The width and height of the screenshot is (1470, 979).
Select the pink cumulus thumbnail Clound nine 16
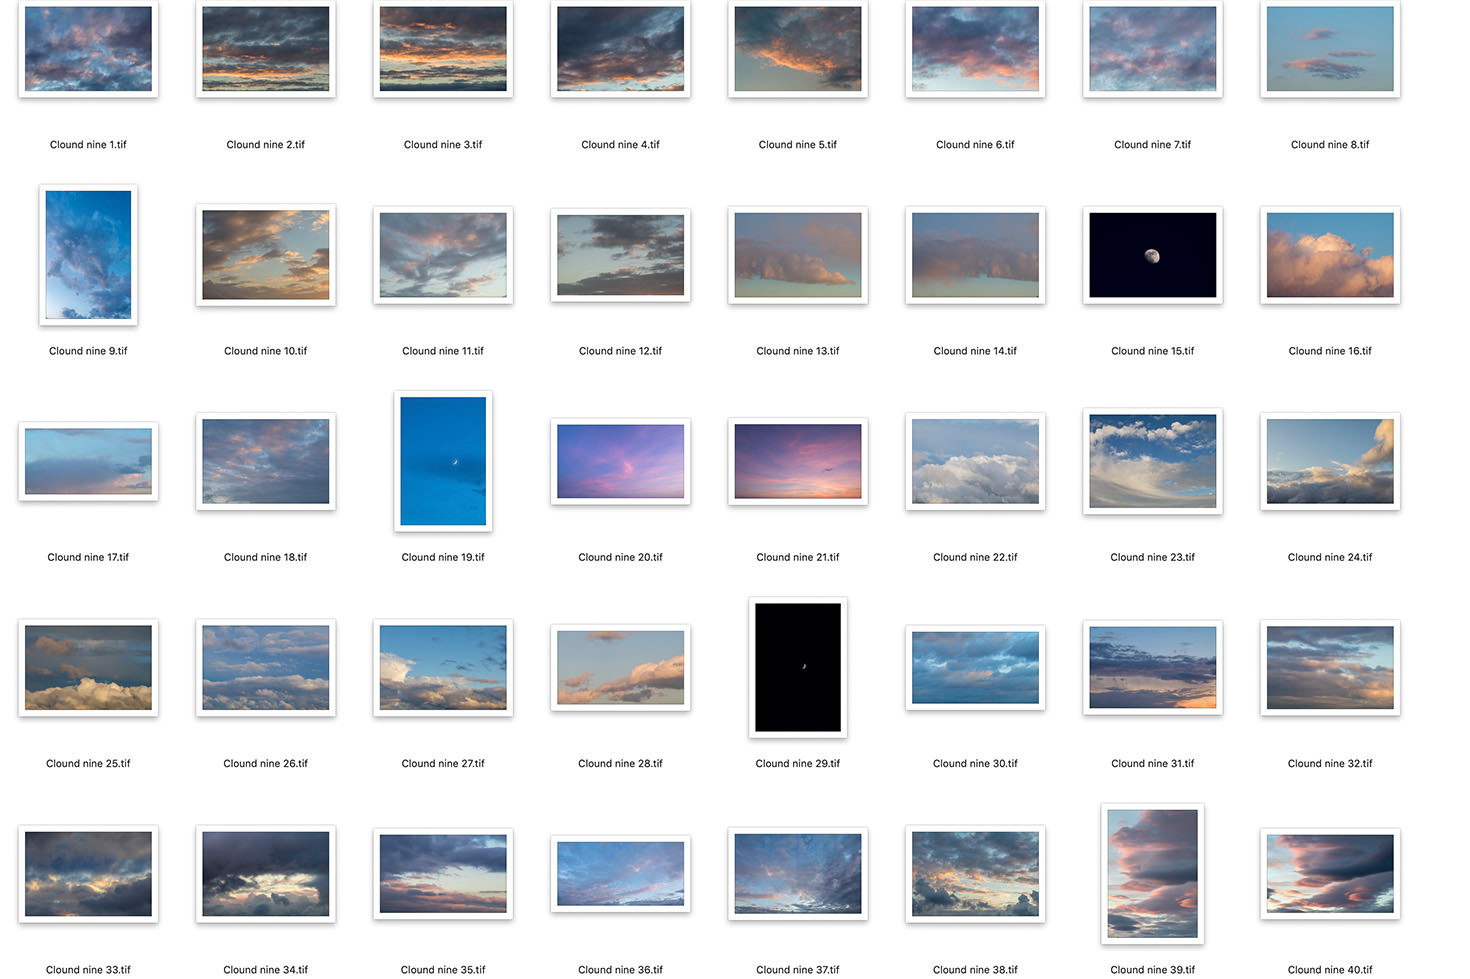click(x=1329, y=255)
